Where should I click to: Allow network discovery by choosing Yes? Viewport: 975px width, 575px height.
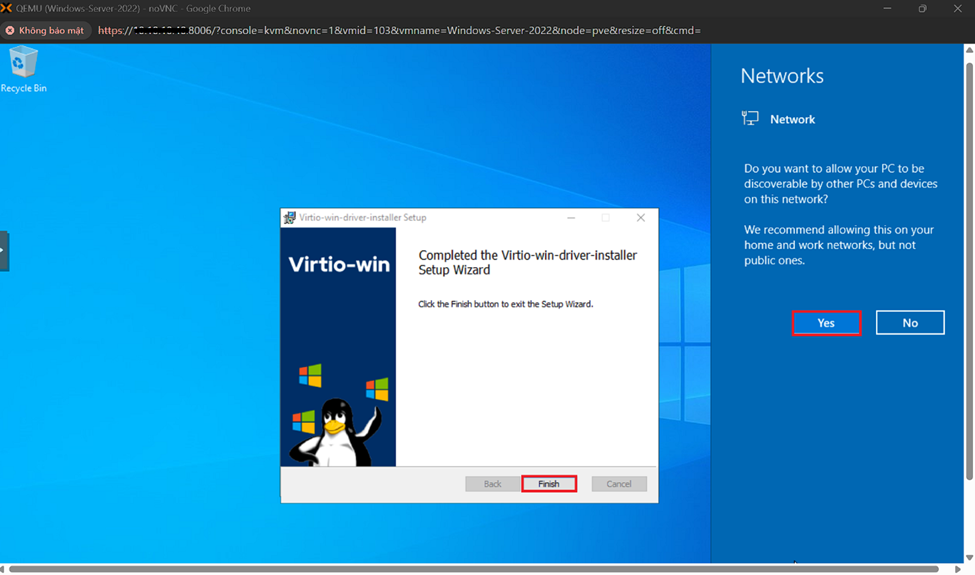coord(826,323)
